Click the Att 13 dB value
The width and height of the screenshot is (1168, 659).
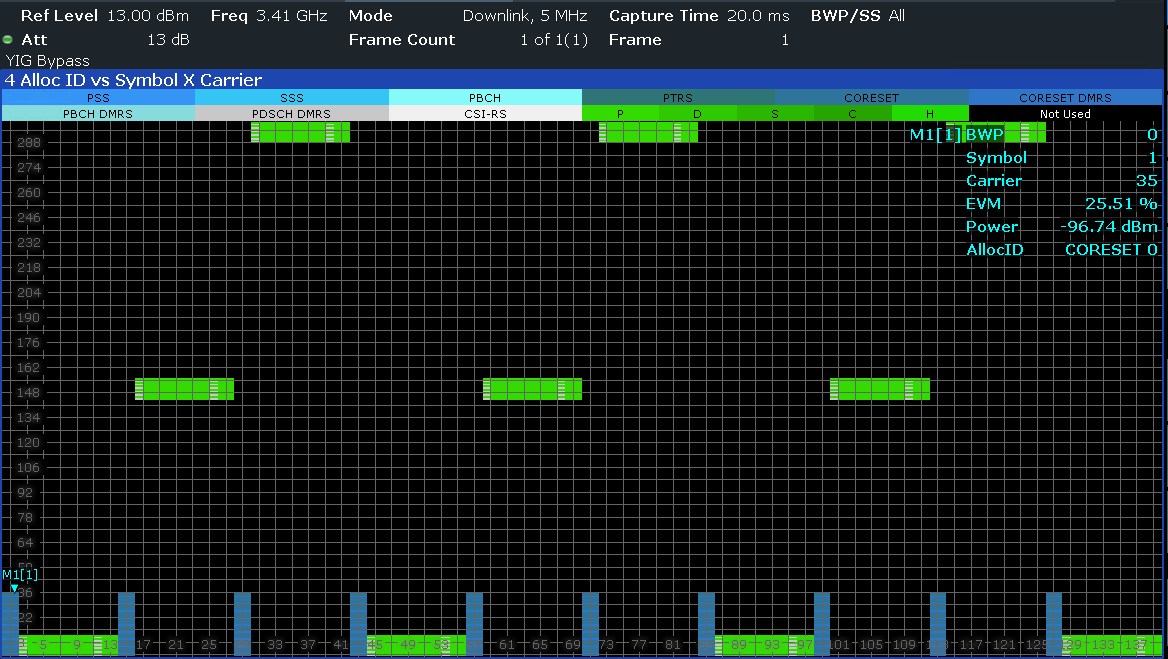[168, 39]
